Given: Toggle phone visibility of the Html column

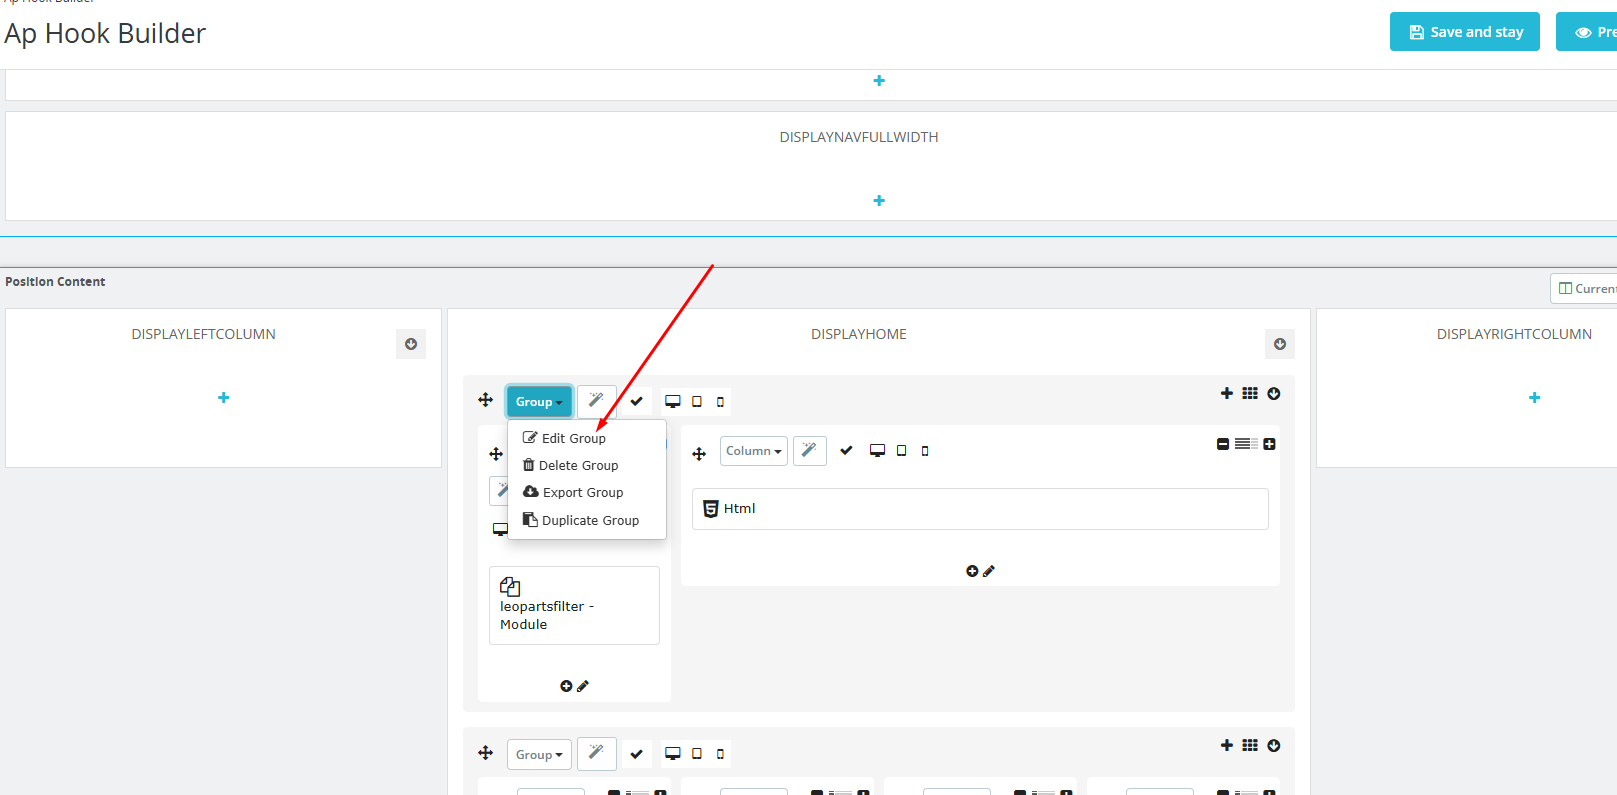Looking at the screenshot, I should pos(925,451).
